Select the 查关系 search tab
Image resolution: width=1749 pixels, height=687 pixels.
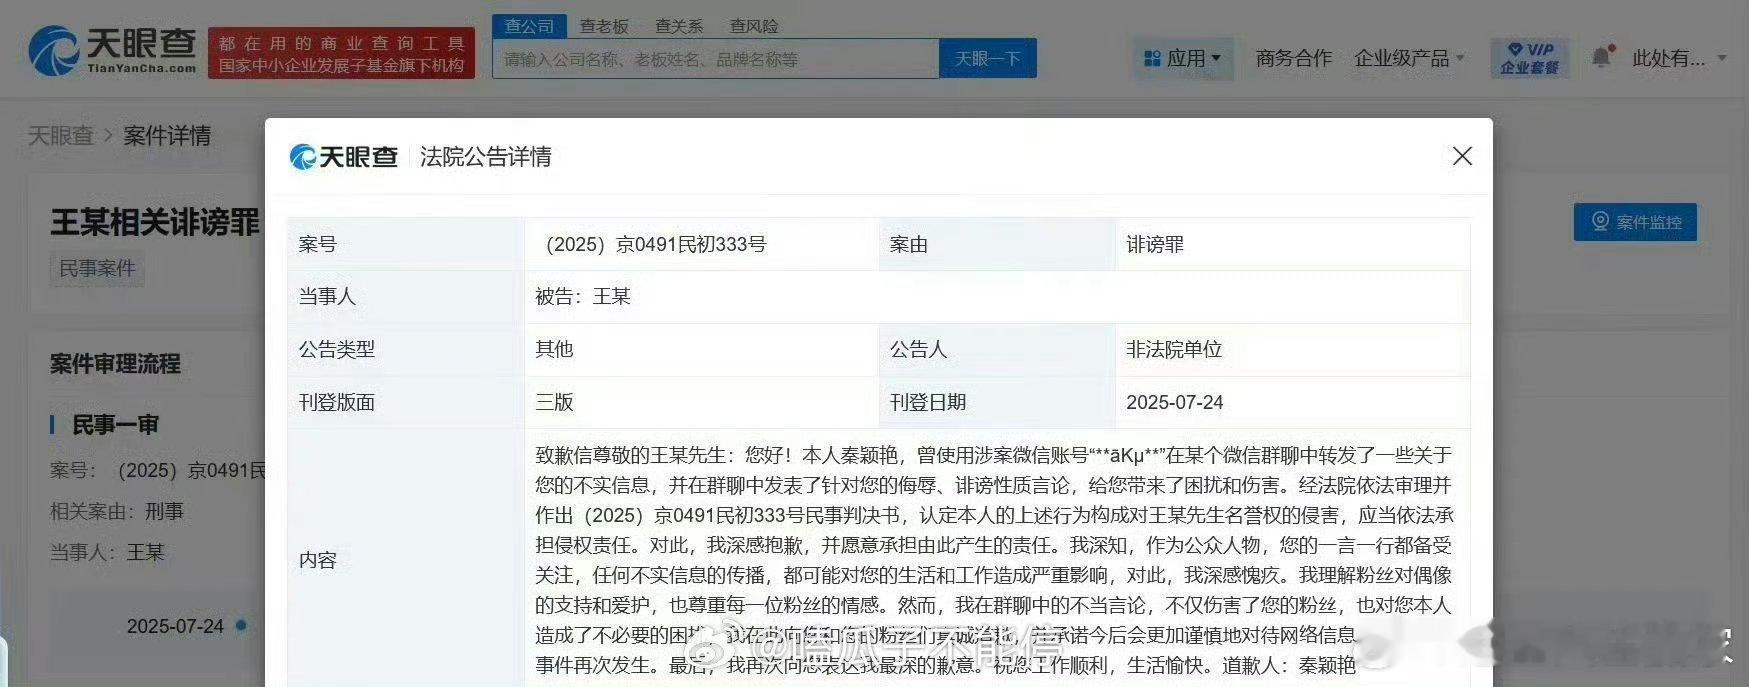click(x=679, y=26)
